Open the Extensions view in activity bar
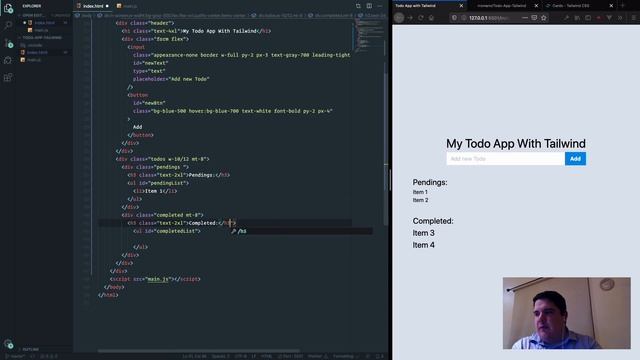This screenshot has width=640, height=360. click(8, 78)
